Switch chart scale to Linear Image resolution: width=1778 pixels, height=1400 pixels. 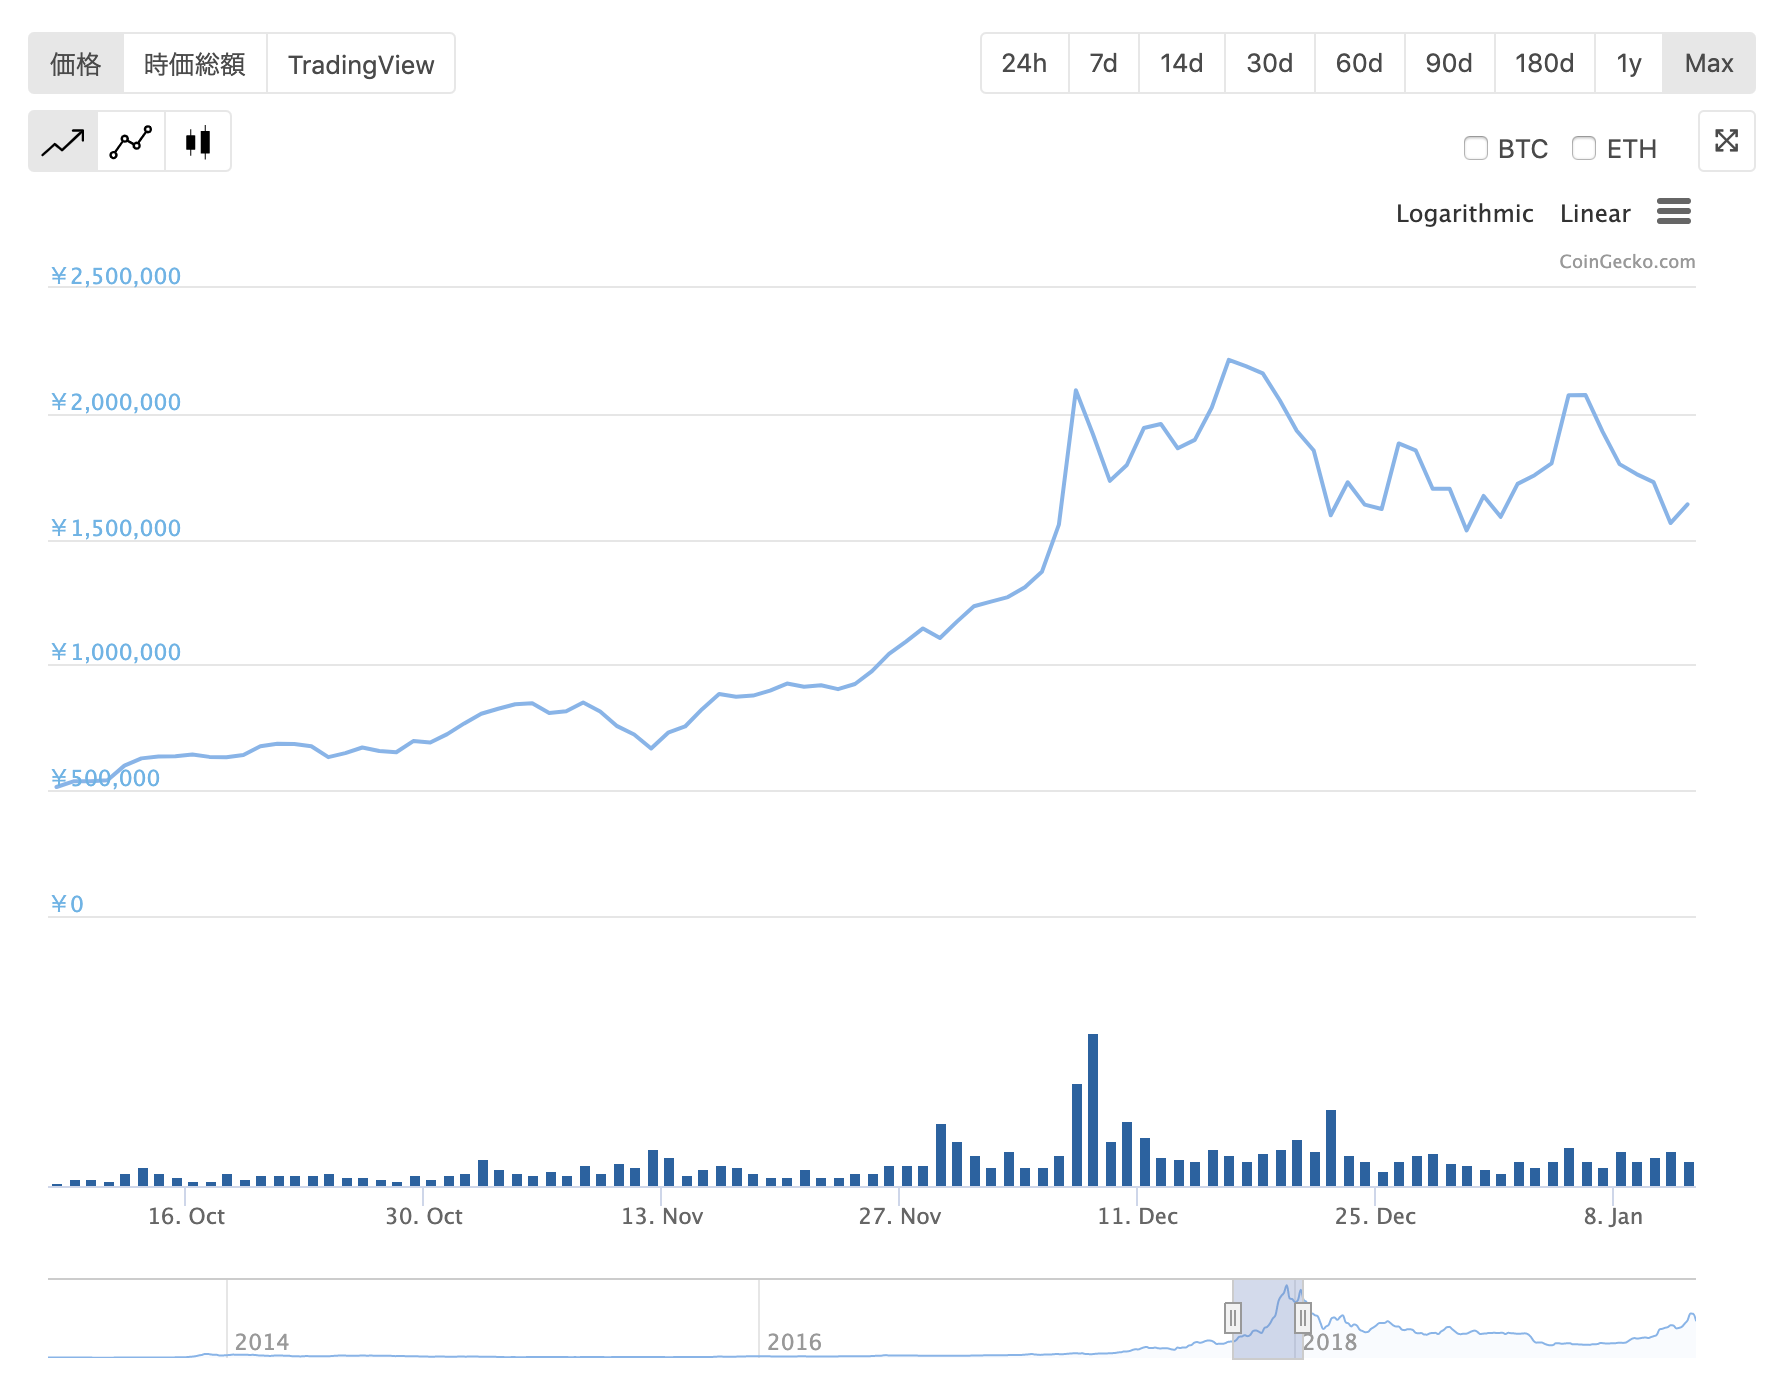click(x=1595, y=214)
